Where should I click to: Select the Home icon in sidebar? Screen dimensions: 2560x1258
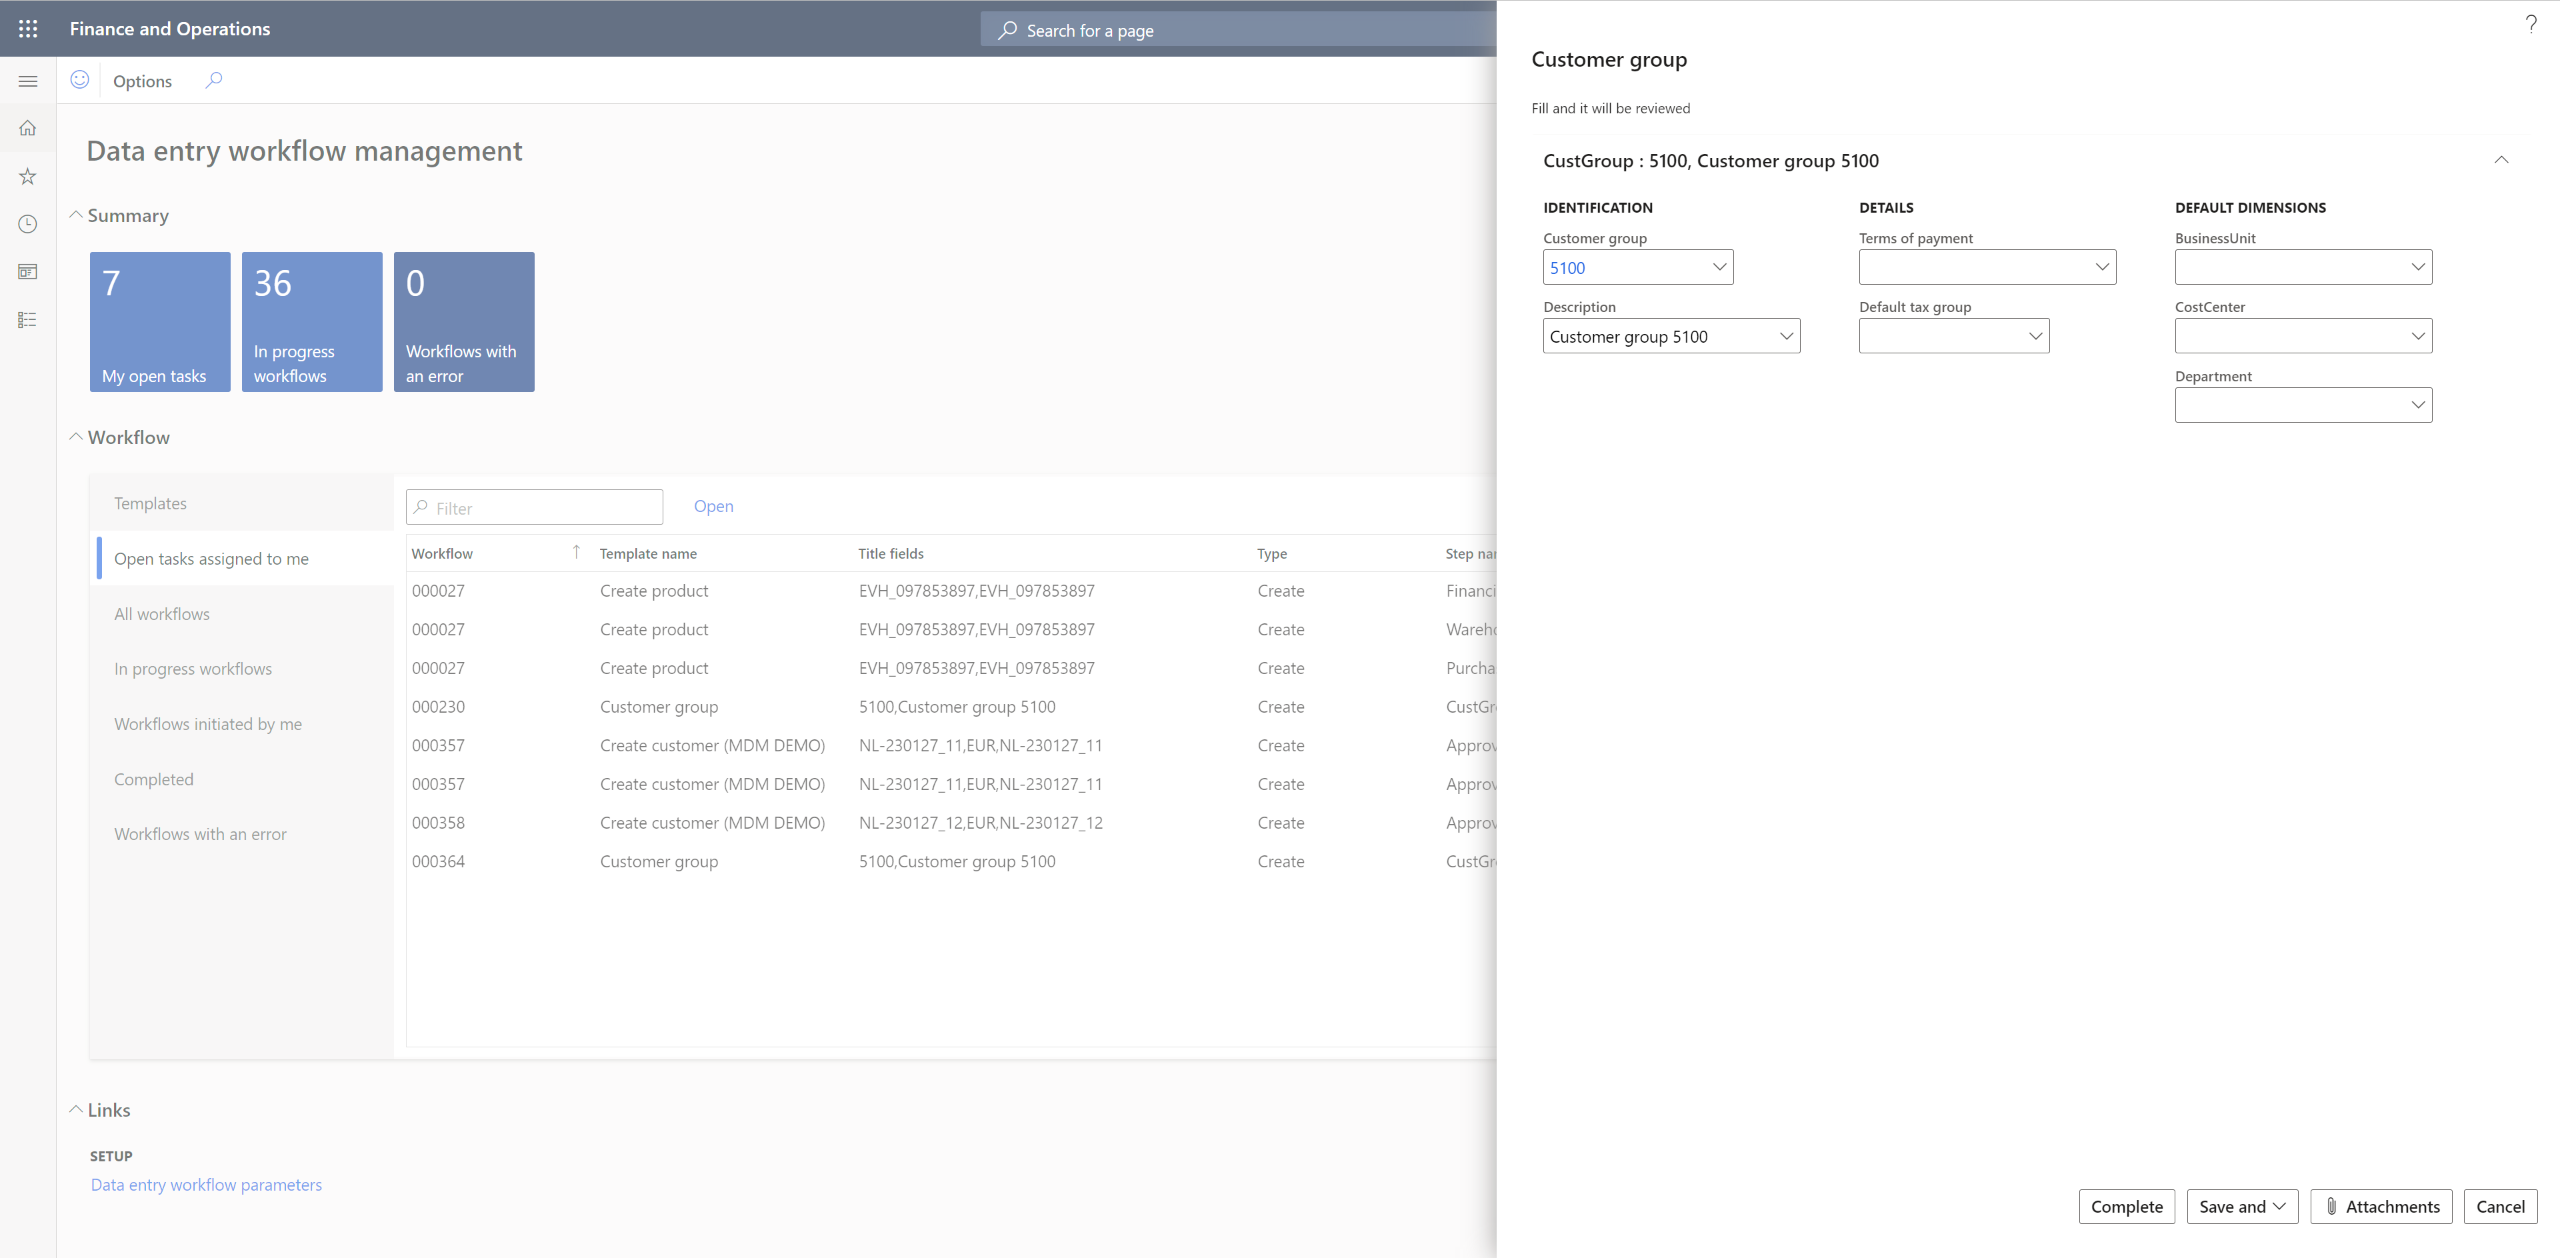pos(26,128)
